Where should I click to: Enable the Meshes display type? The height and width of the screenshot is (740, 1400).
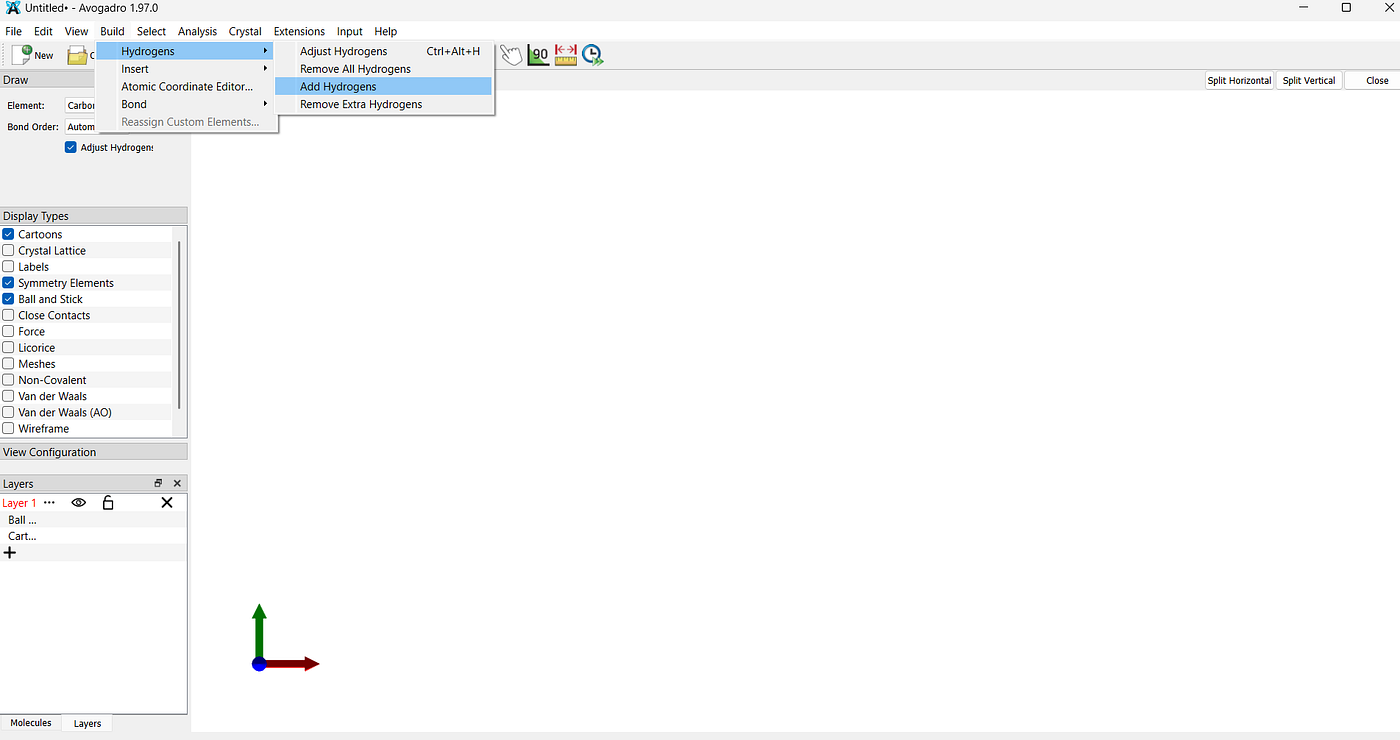tap(8, 364)
